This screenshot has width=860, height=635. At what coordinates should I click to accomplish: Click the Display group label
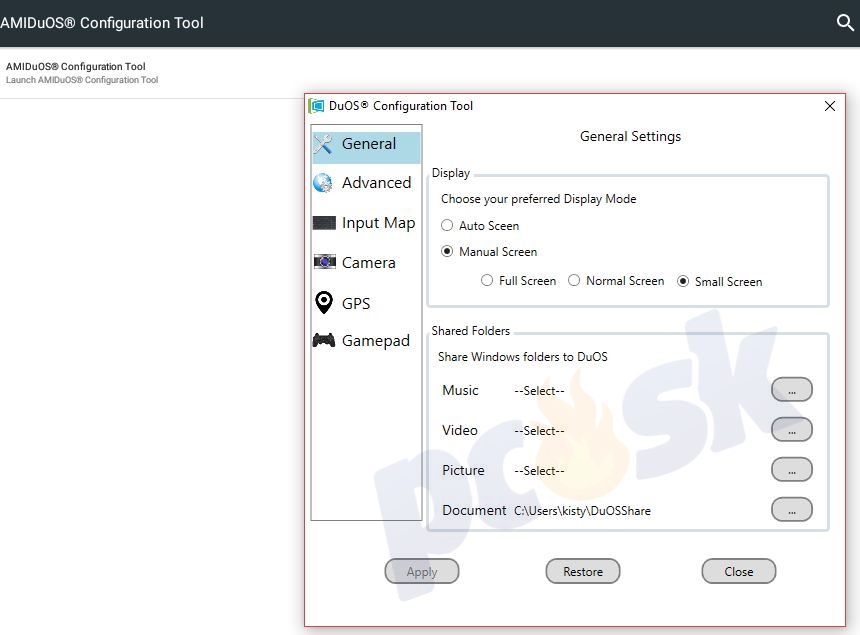451,173
